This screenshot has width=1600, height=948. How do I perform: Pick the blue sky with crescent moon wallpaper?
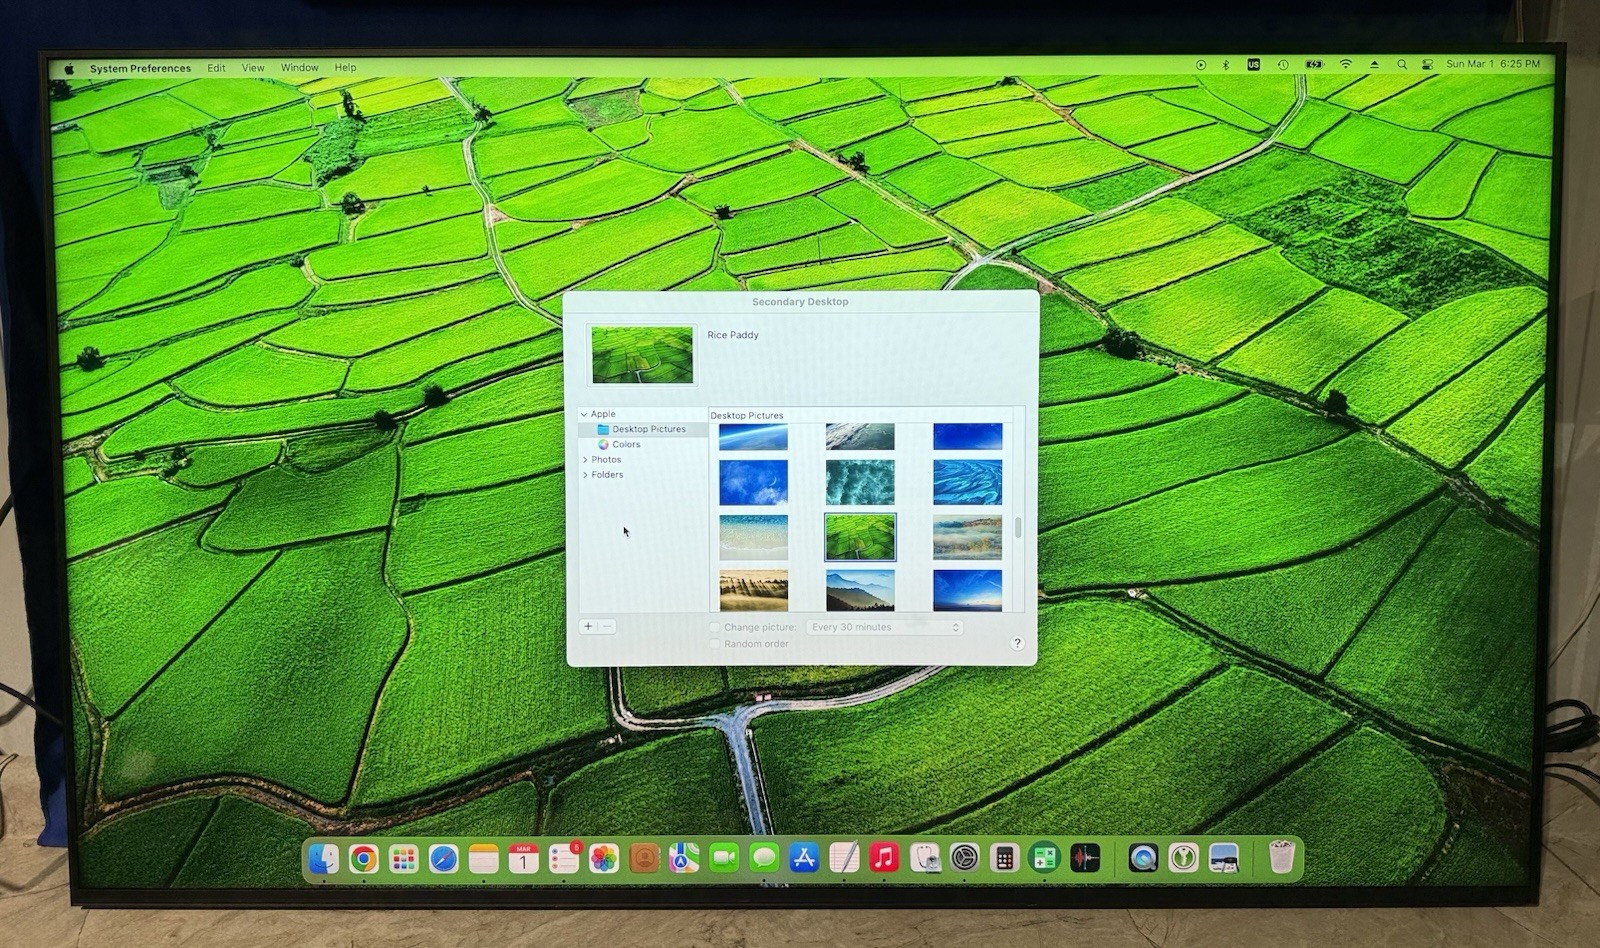(753, 482)
